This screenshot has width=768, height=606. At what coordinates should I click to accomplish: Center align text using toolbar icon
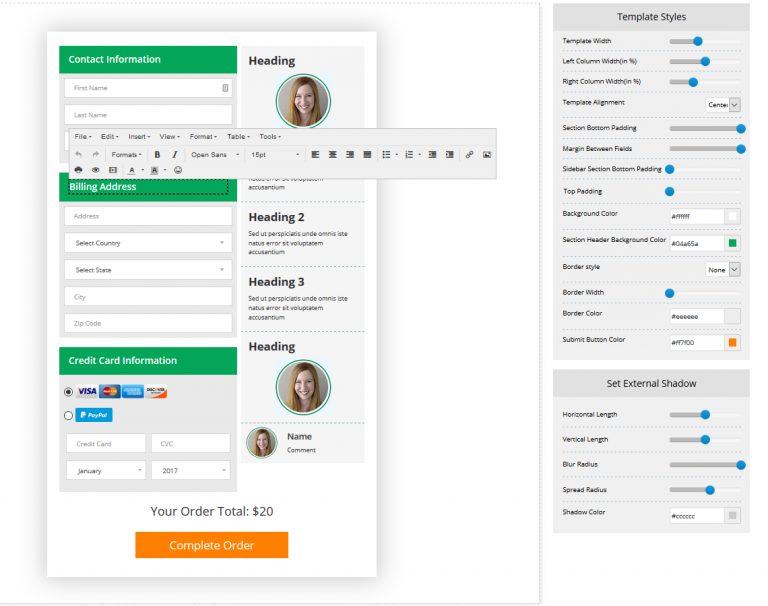tap(333, 155)
